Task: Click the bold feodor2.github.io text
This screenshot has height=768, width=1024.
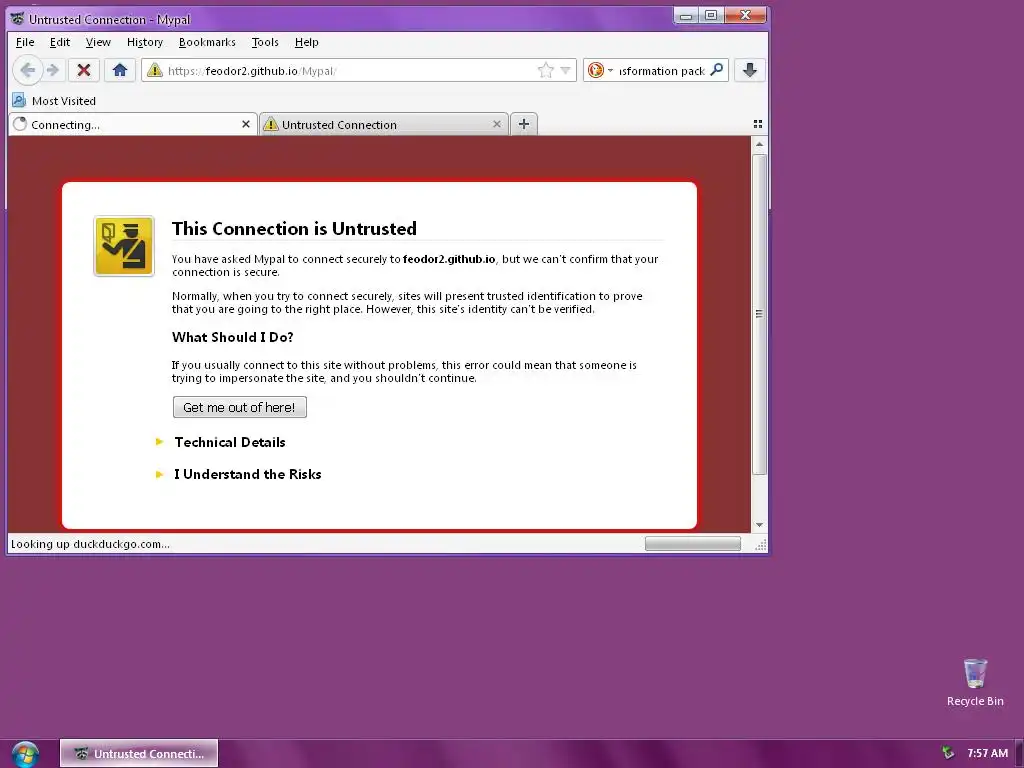Action: (449, 259)
